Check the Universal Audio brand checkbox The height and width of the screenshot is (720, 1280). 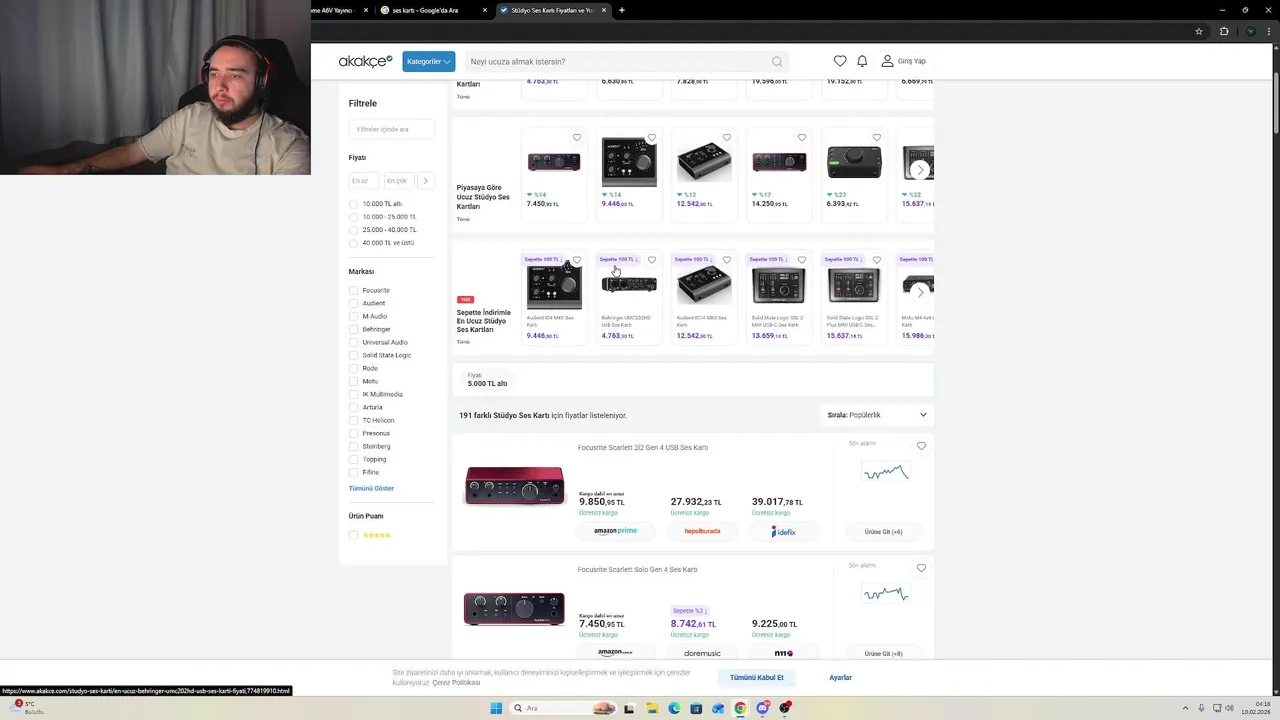point(353,342)
